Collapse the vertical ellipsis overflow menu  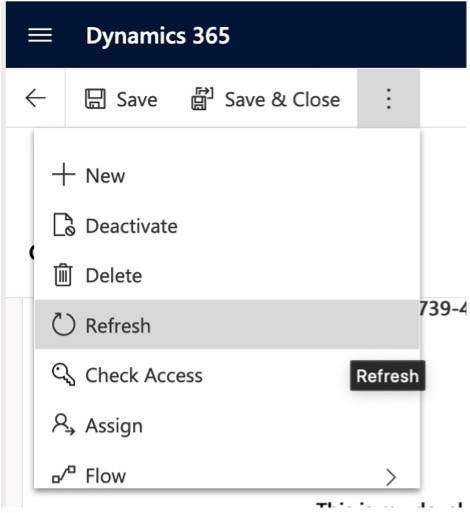(389, 99)
